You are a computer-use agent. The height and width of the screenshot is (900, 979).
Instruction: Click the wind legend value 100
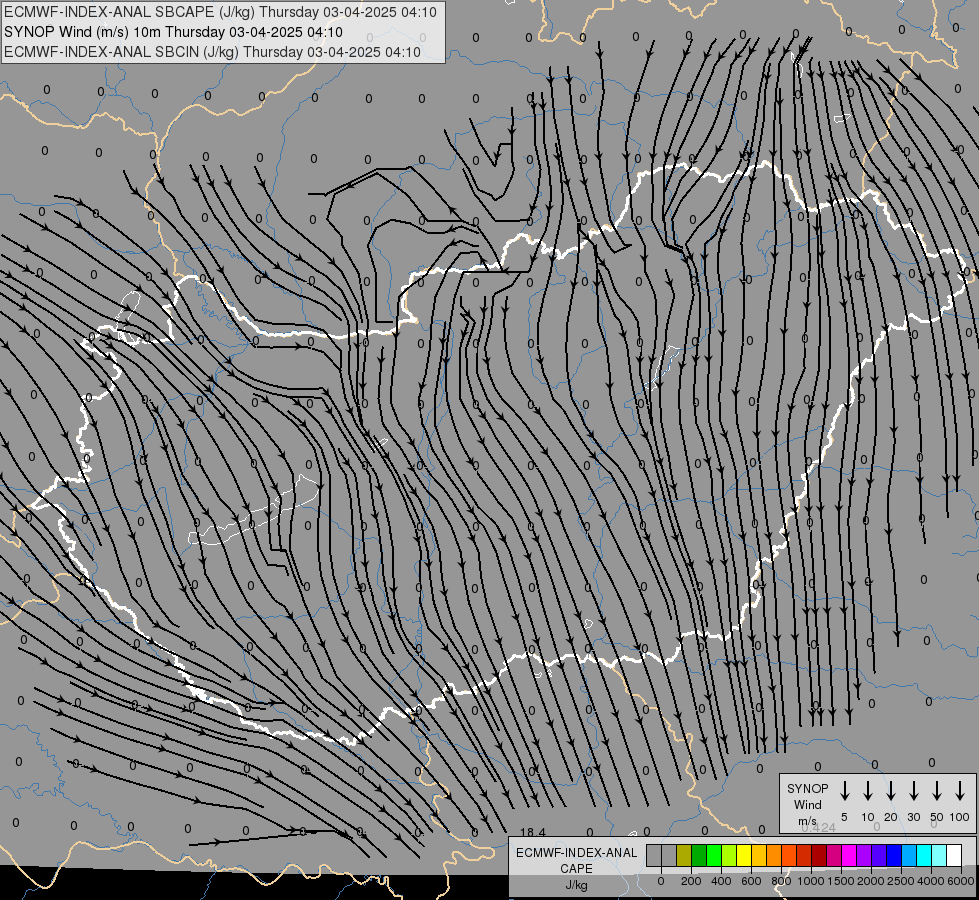click(x=960, y=817)
